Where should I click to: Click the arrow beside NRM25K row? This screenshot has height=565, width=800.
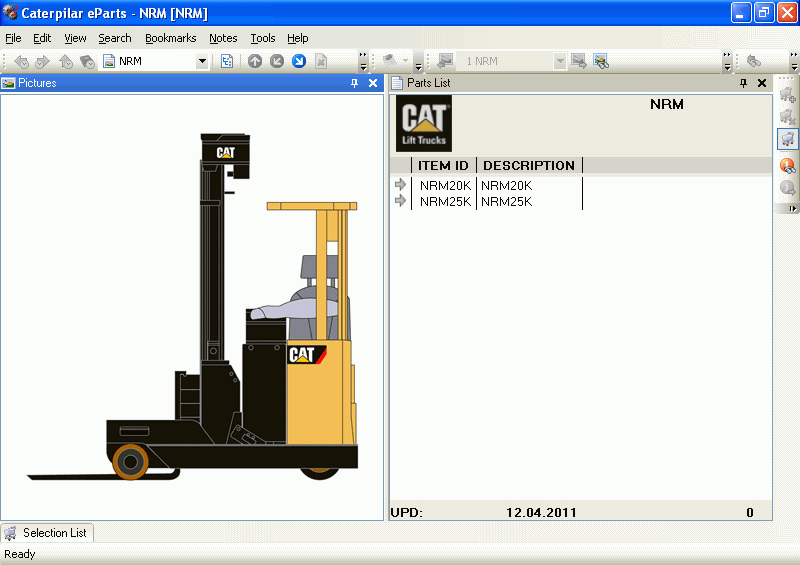tap(401, 201)
